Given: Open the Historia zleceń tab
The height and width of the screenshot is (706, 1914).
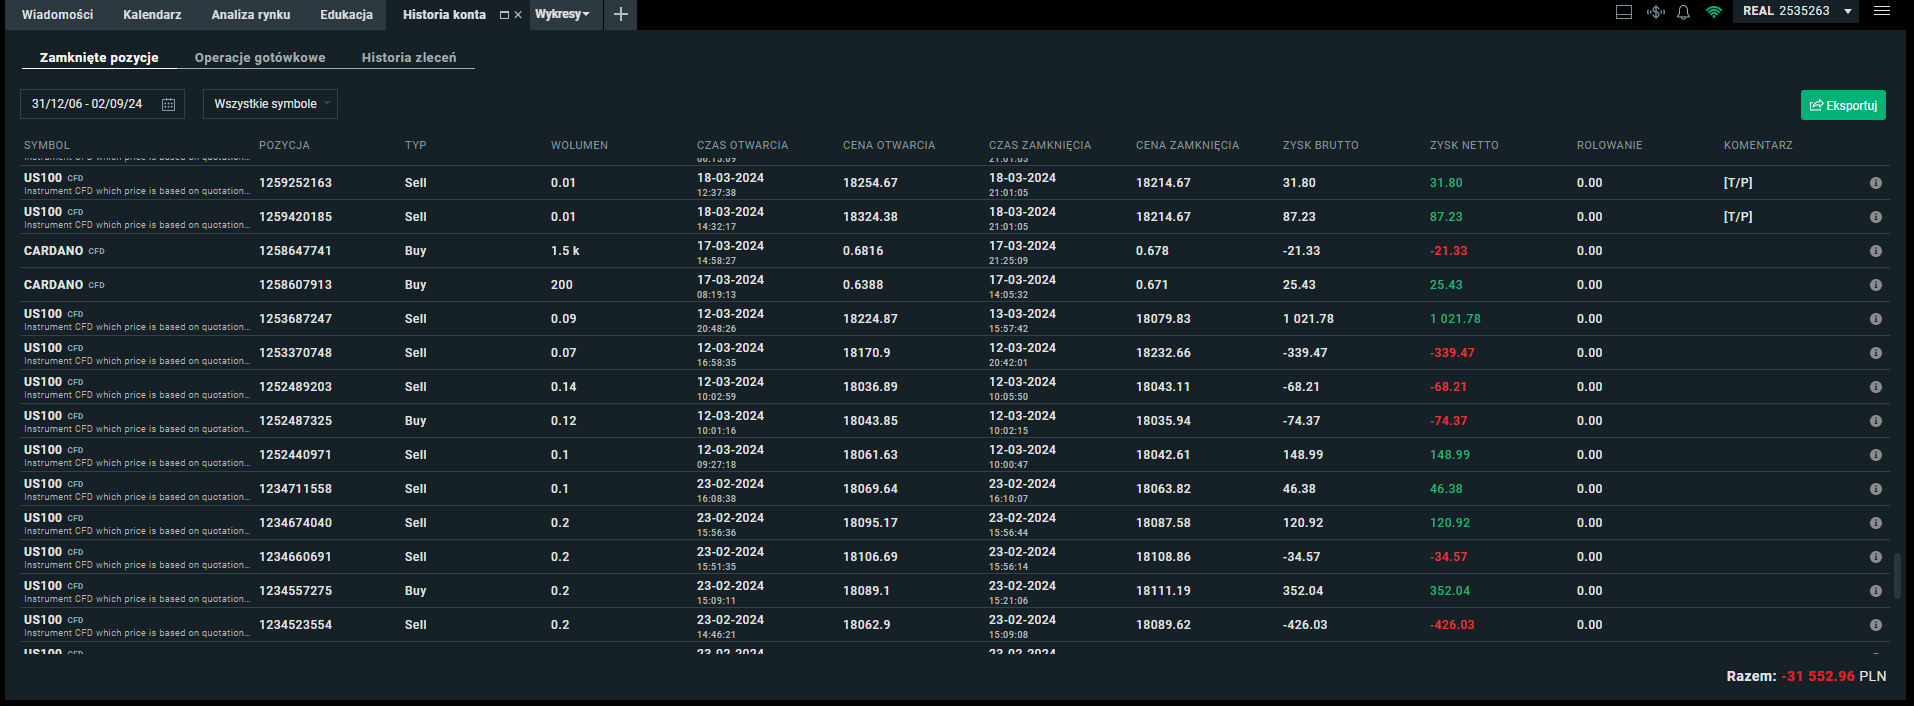Looking at the screenshot, I should point(409,58).
